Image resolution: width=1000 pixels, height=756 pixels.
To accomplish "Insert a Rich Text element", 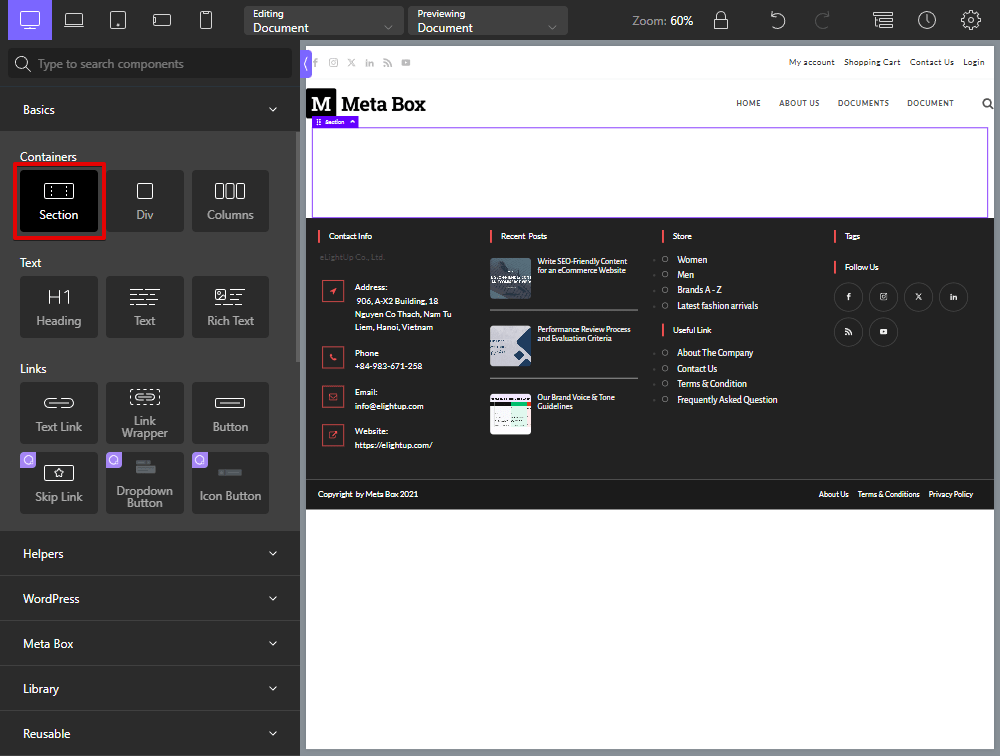I will click(x=230, y=306).
